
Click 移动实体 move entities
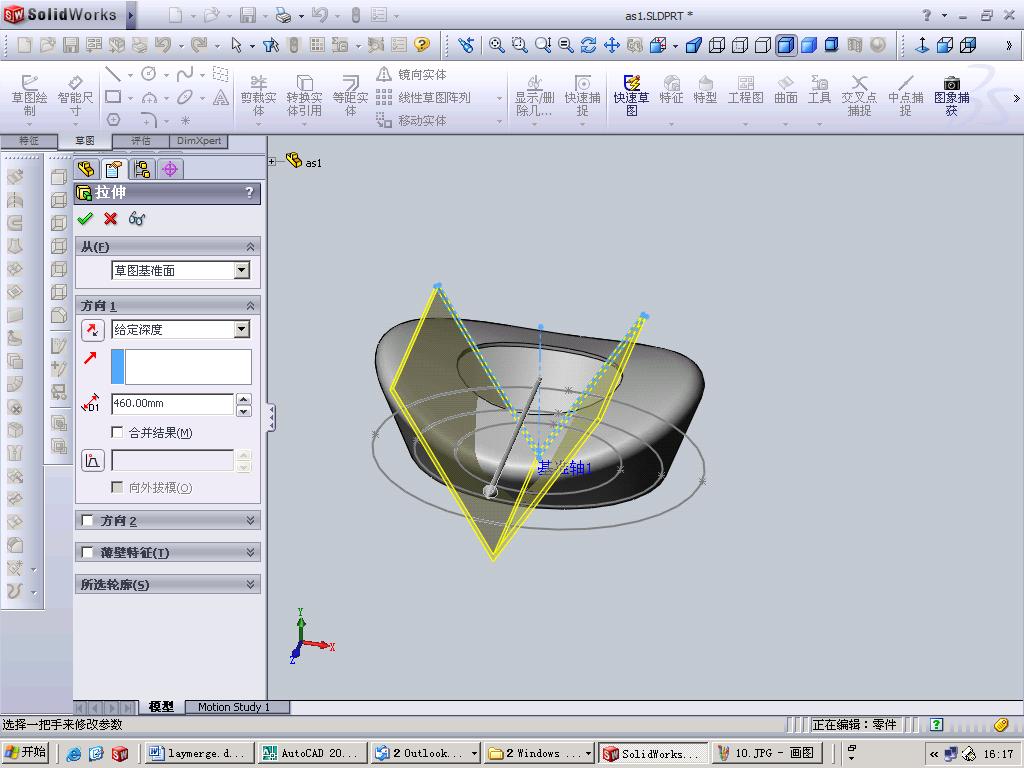coord(412,120)
